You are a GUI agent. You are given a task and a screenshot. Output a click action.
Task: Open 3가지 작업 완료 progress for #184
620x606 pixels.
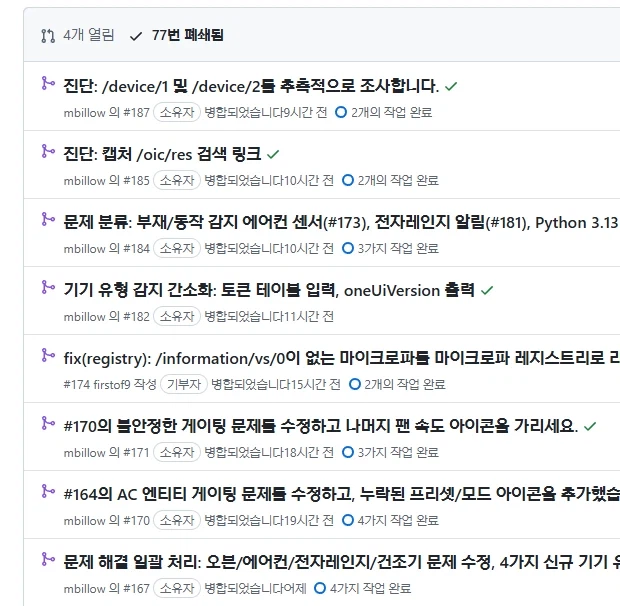point(390,248)
